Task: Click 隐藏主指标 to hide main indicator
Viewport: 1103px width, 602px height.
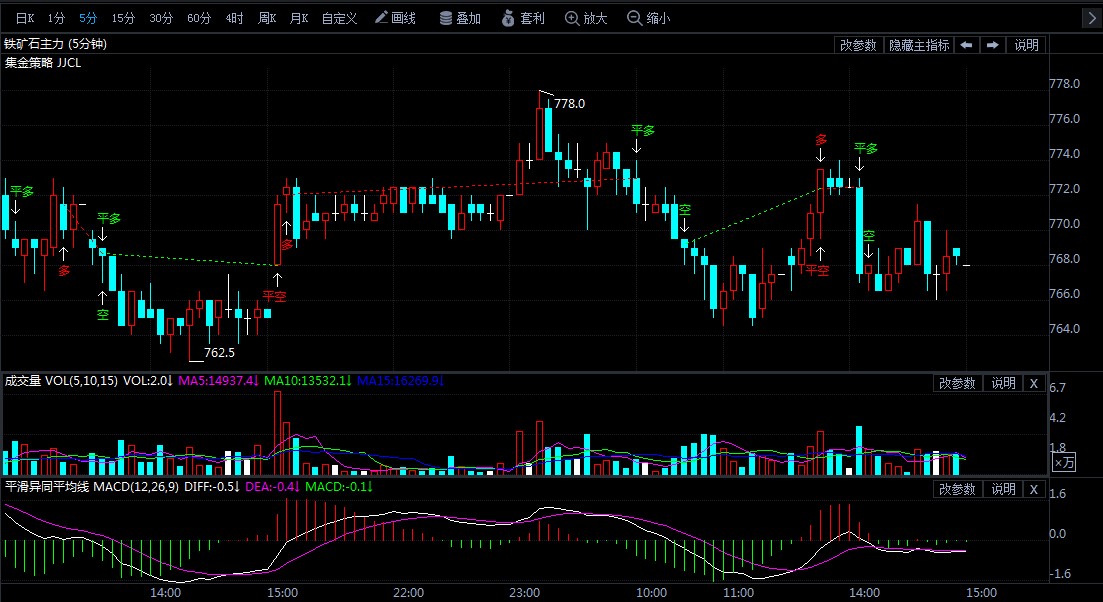Action: 919,45
